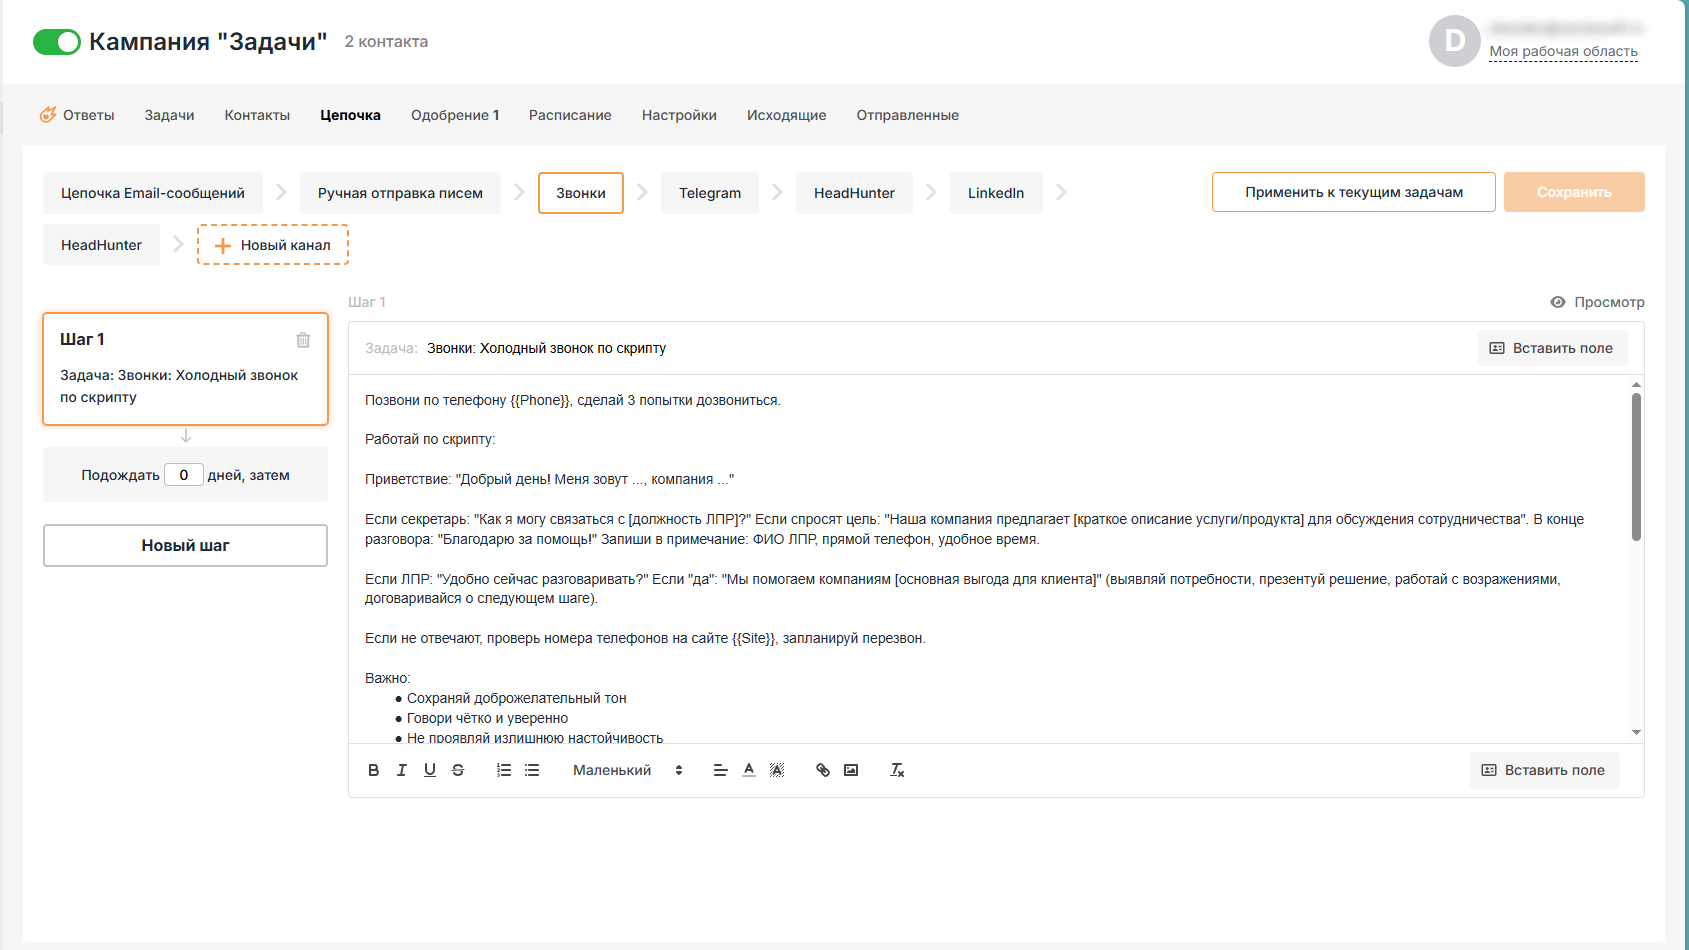Open the "Контакты" tab

coord(257,115)
